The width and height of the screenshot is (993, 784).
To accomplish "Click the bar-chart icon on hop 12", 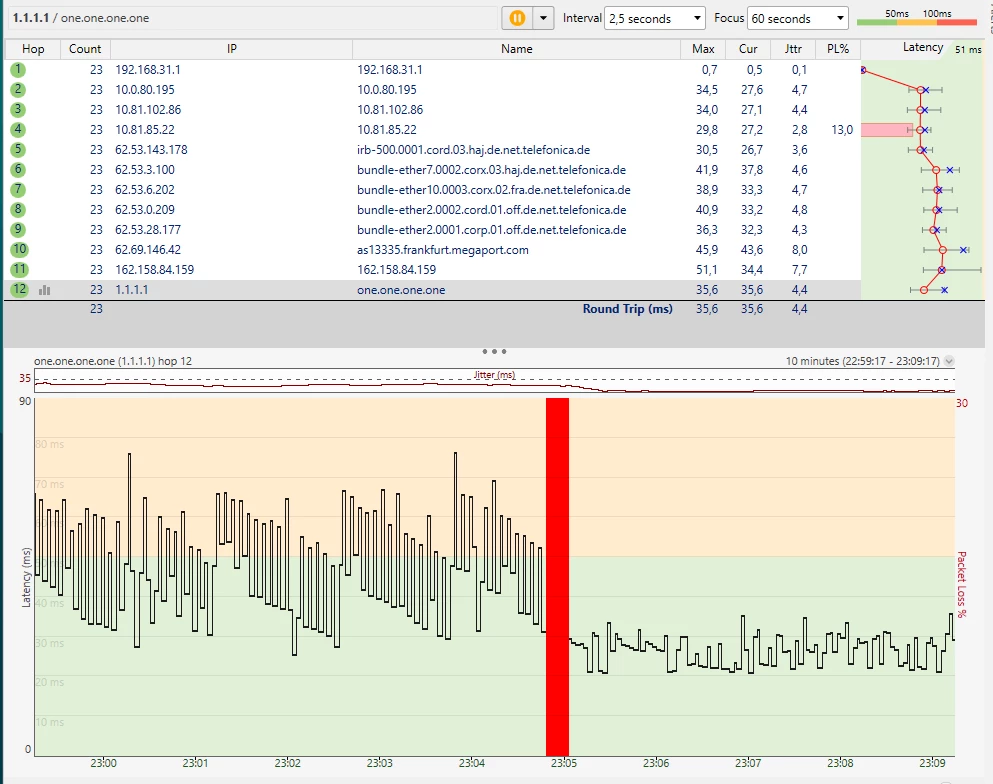I will tap(44, 290).
